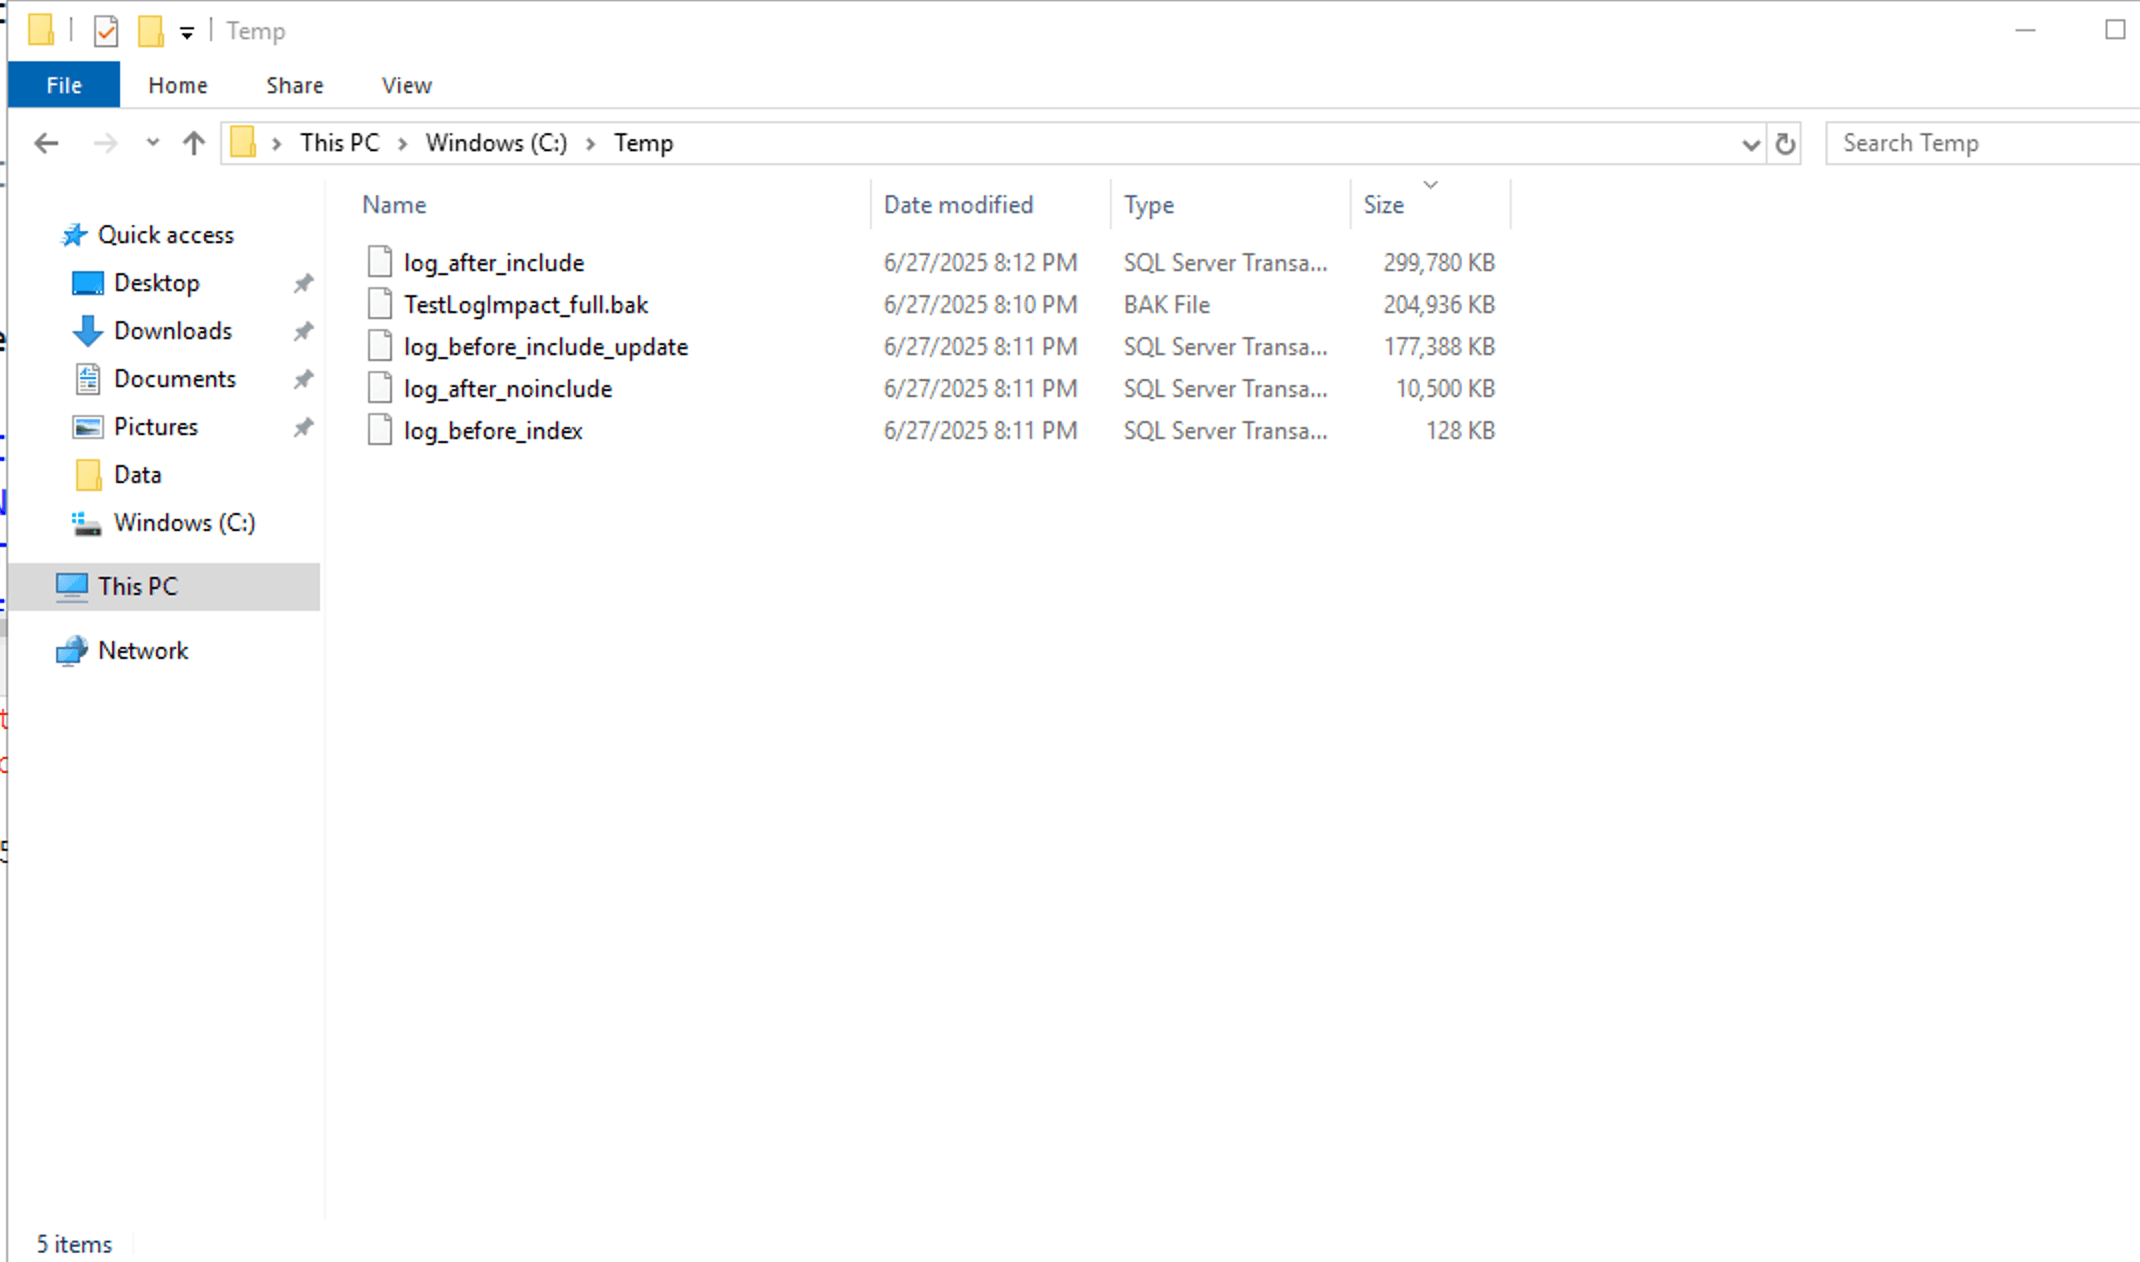The image size is (2140, 1262).
Task: Expand recent locations dropdown arrow
Action: click(x=152, y=143)
